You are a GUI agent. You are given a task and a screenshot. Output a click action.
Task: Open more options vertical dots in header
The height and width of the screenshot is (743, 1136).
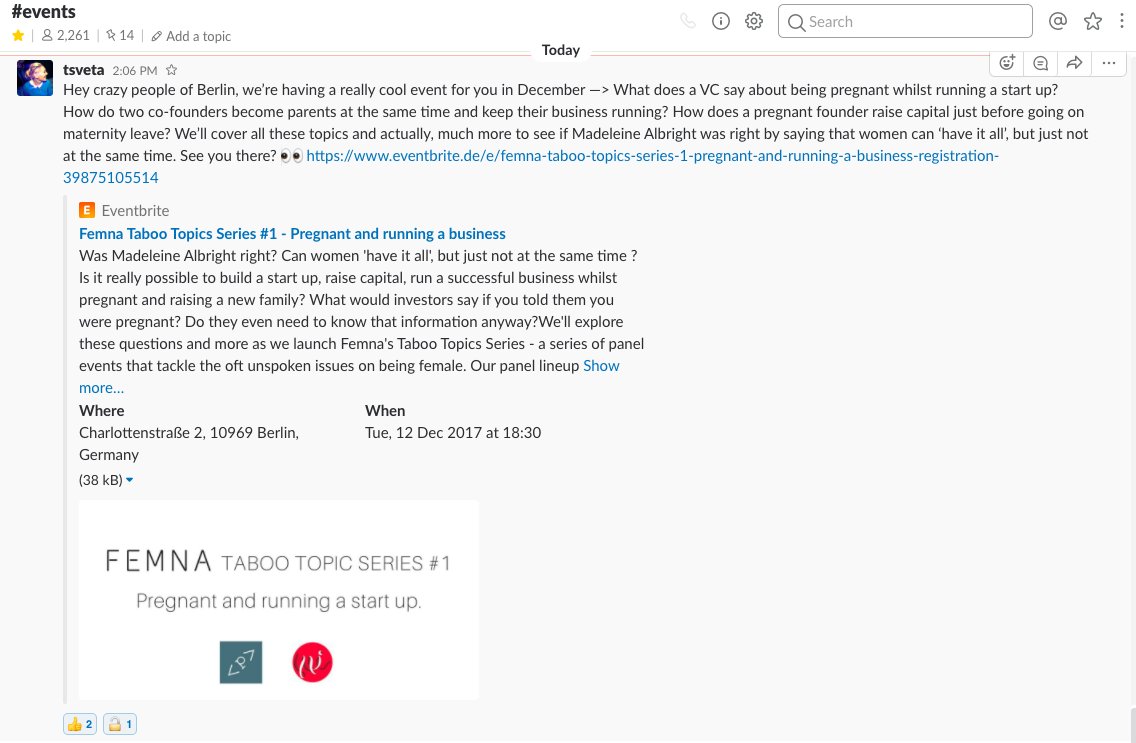[x=1122, y=22]
